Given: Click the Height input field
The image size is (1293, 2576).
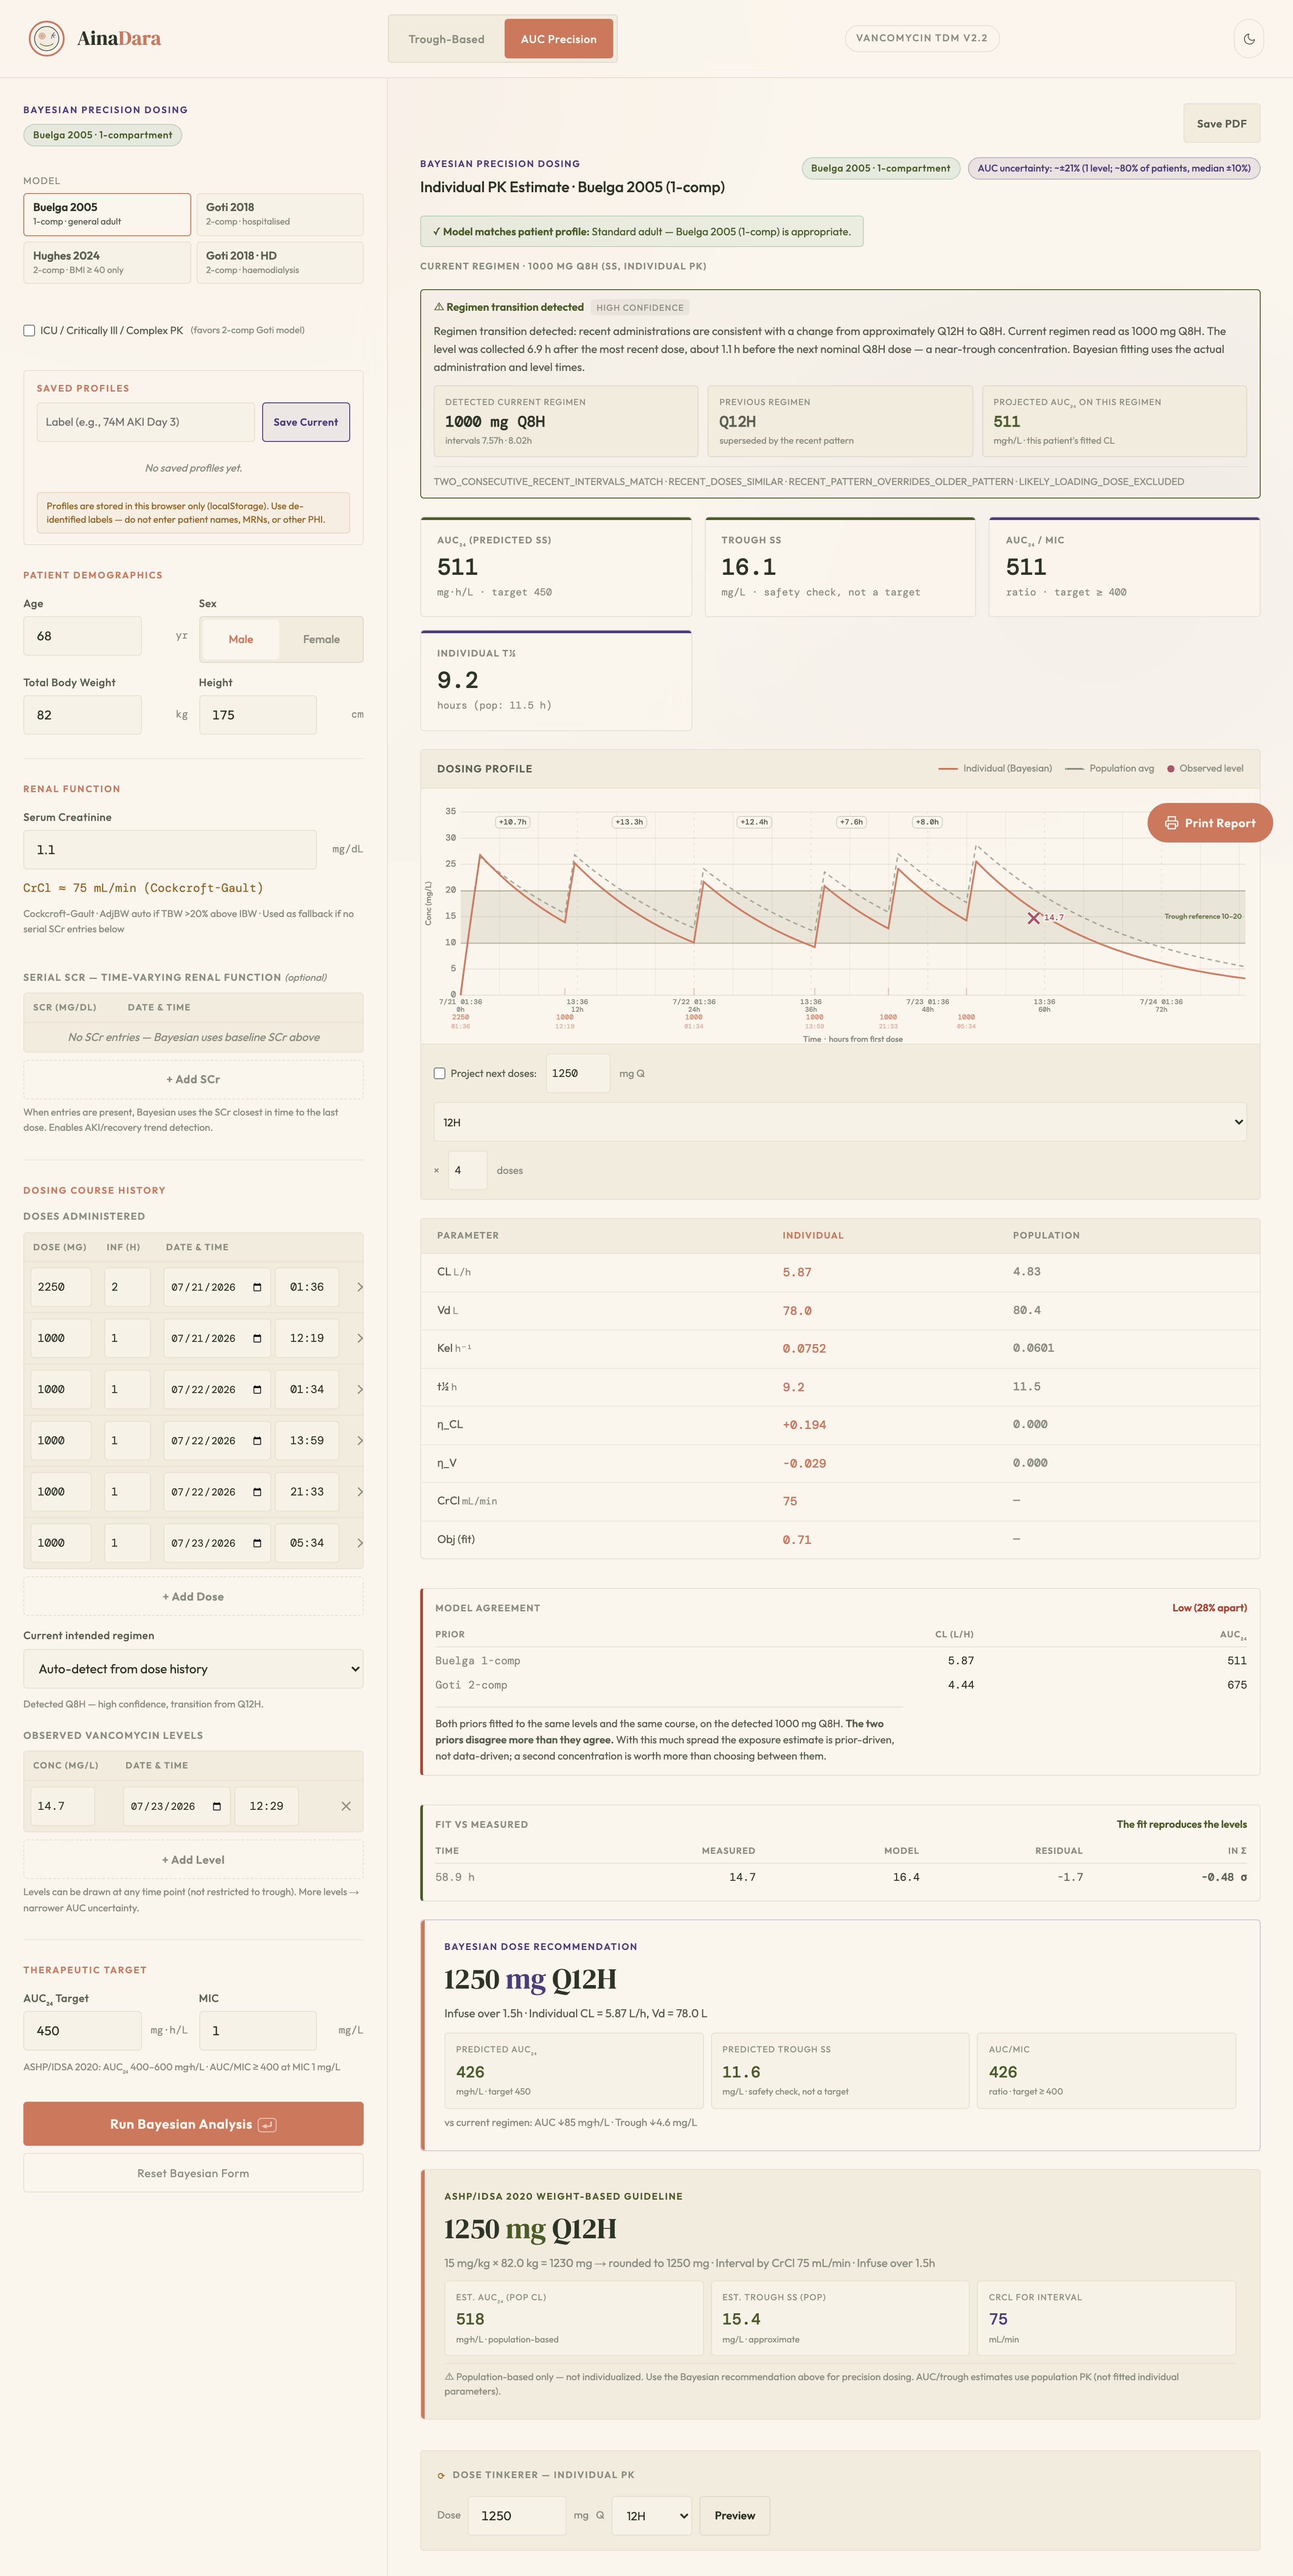Looking at the screenshot, I should (258, 715).
